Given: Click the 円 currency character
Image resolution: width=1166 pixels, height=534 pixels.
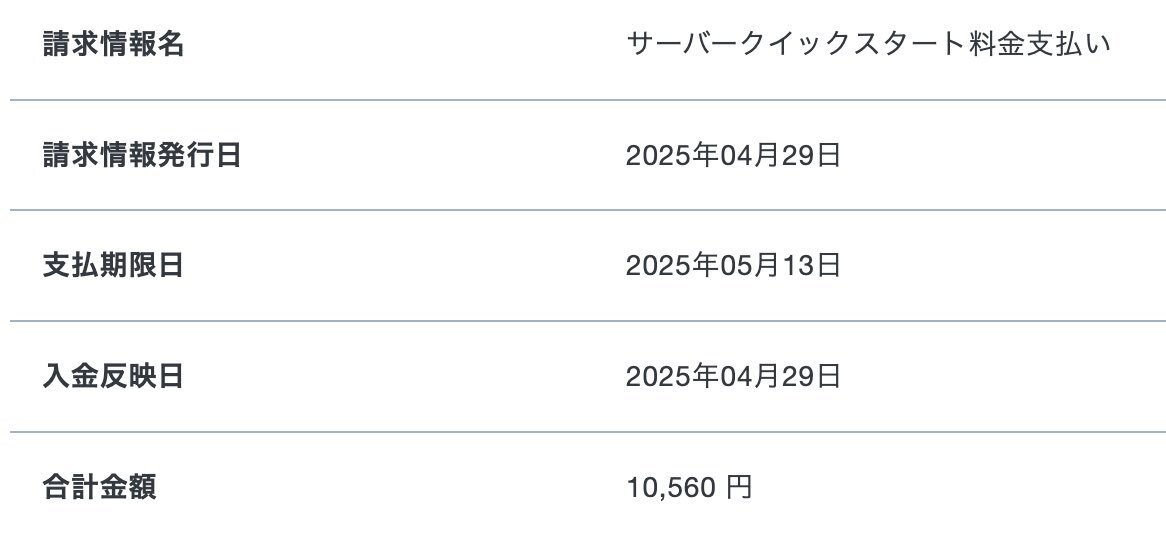Looking at the screenshot, I should point(739,488).
